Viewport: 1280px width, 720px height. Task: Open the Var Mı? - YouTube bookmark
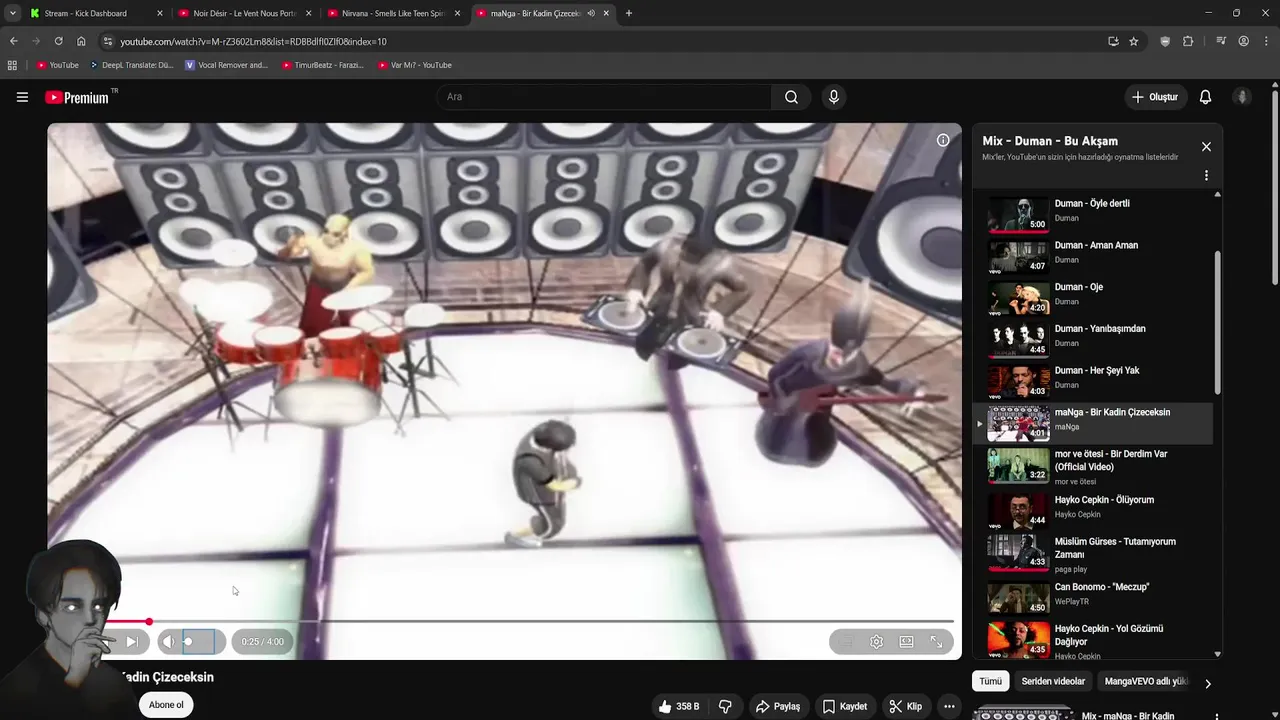tap(415, 65)
